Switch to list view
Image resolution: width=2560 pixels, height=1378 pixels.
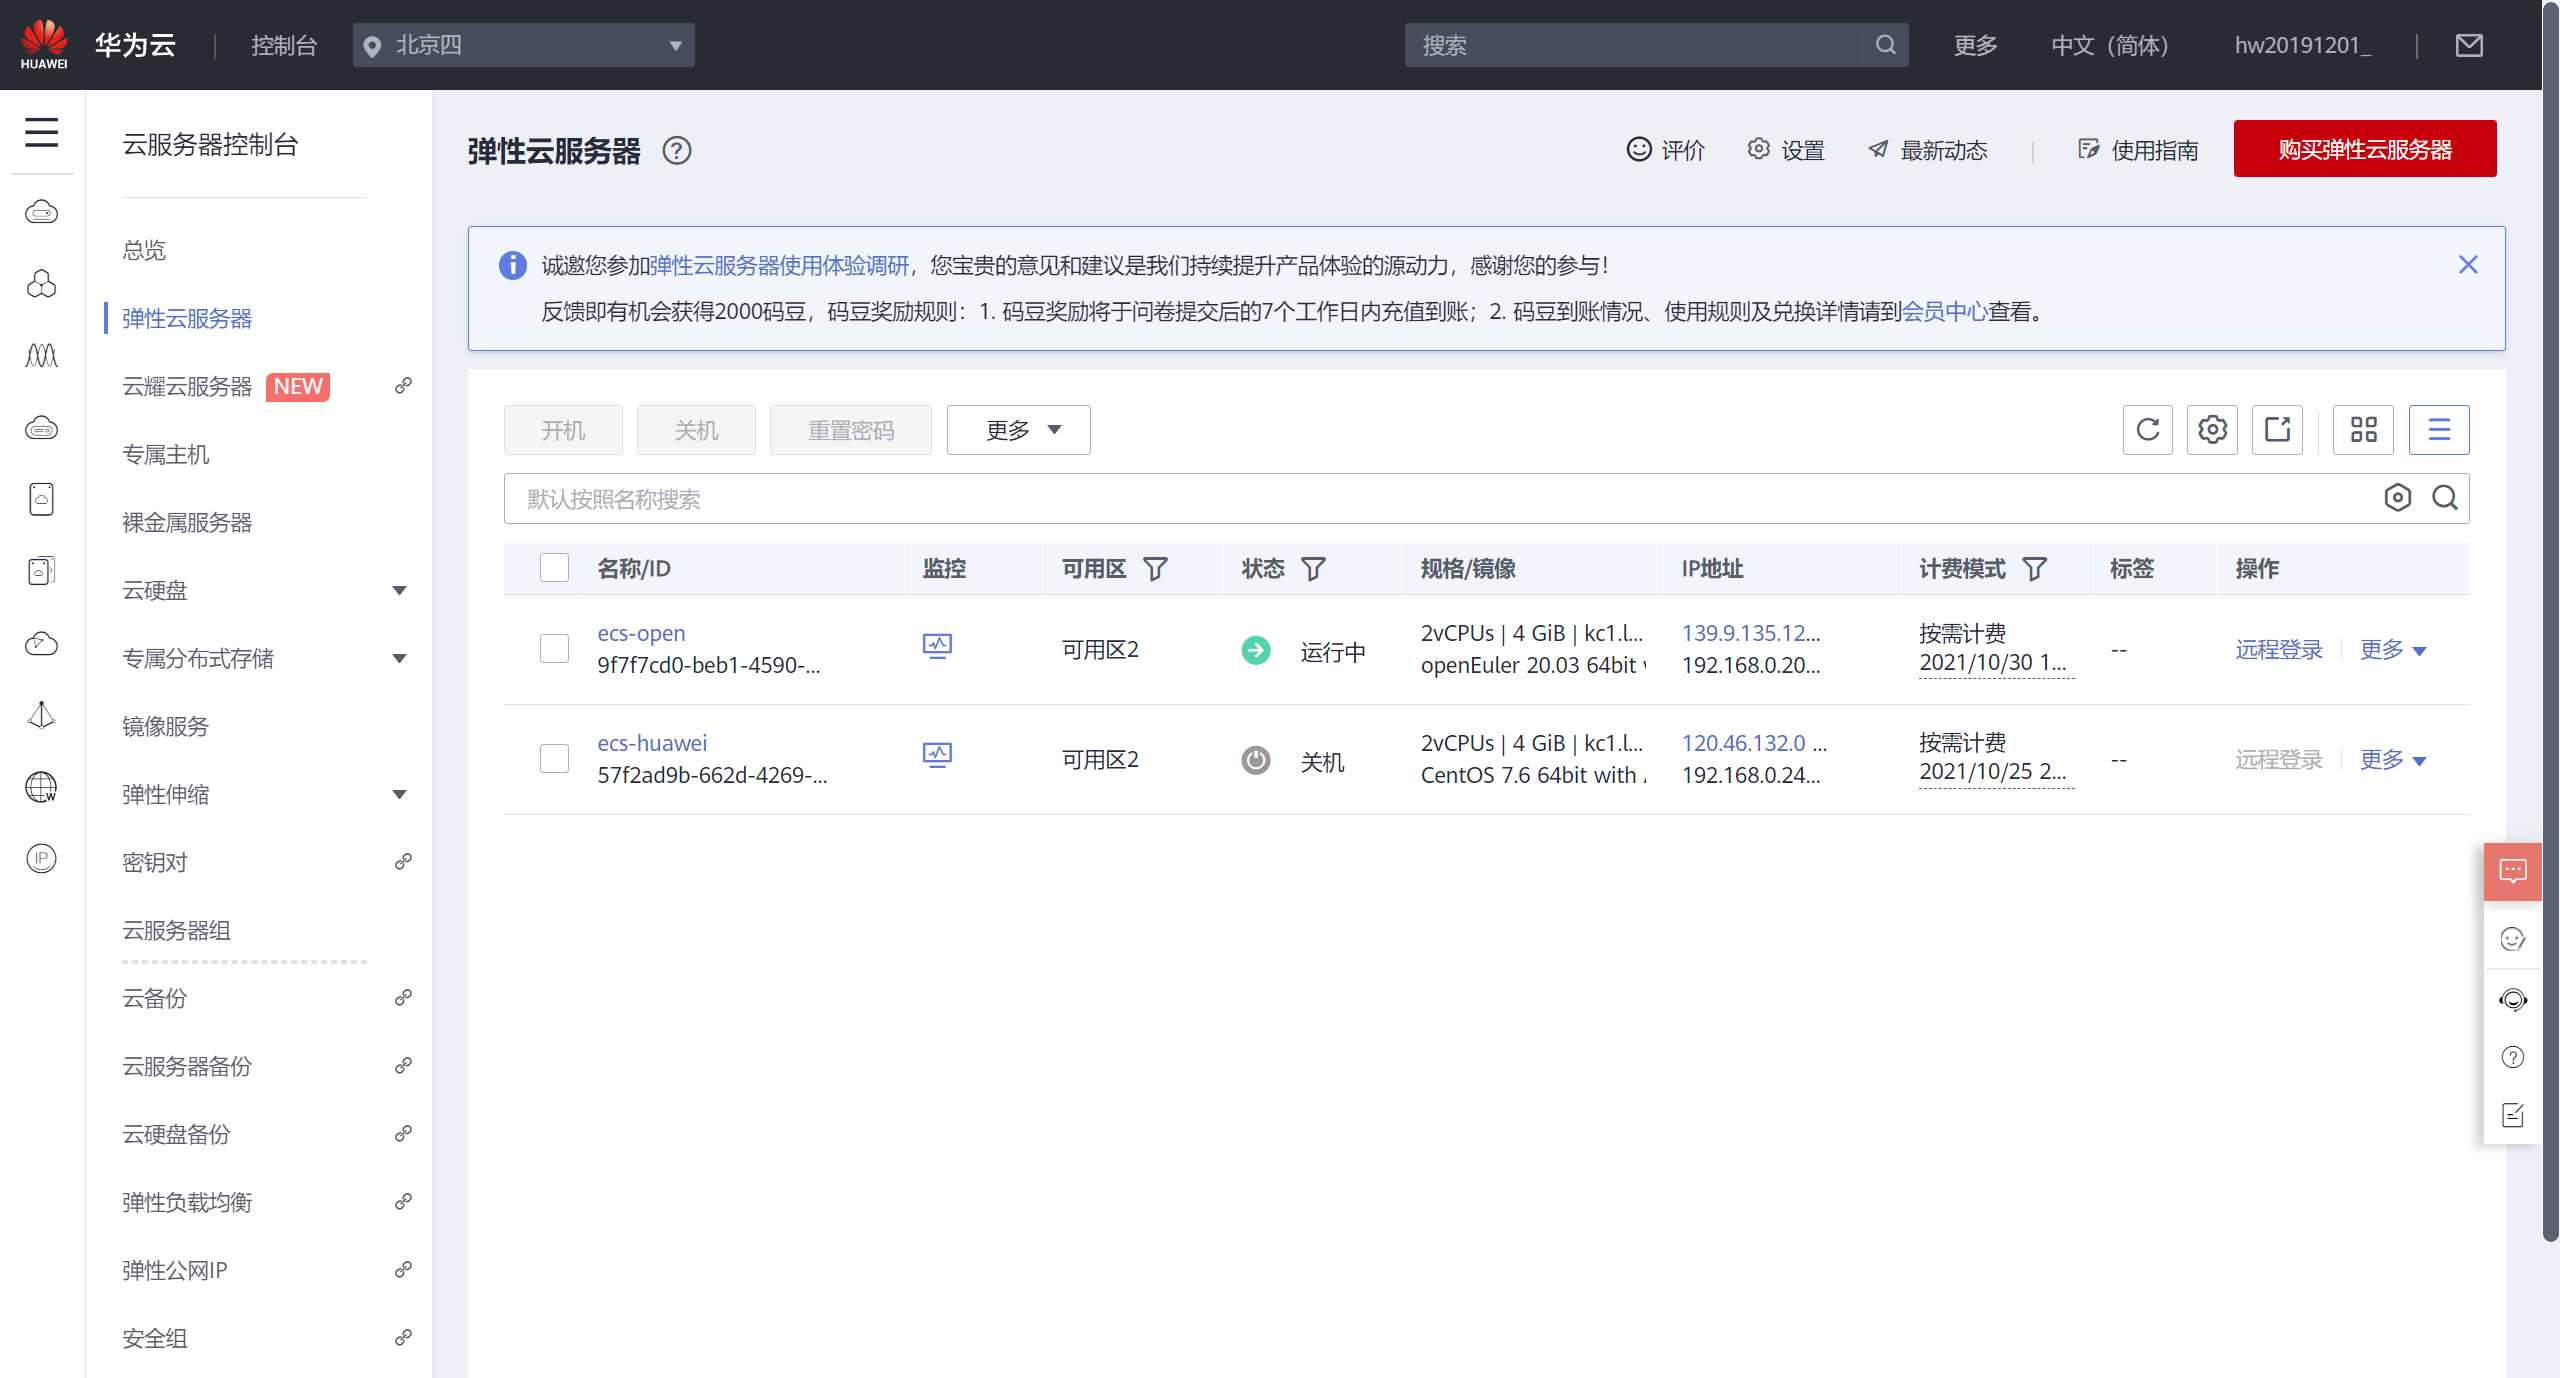[x=2439, y=430]
